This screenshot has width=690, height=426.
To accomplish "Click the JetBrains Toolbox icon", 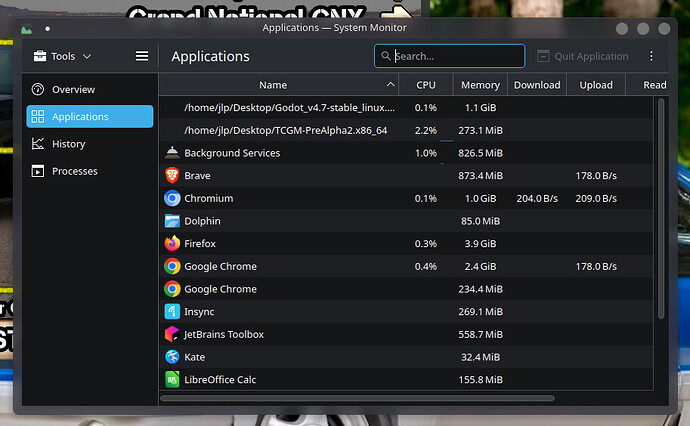I will point(172,334).
